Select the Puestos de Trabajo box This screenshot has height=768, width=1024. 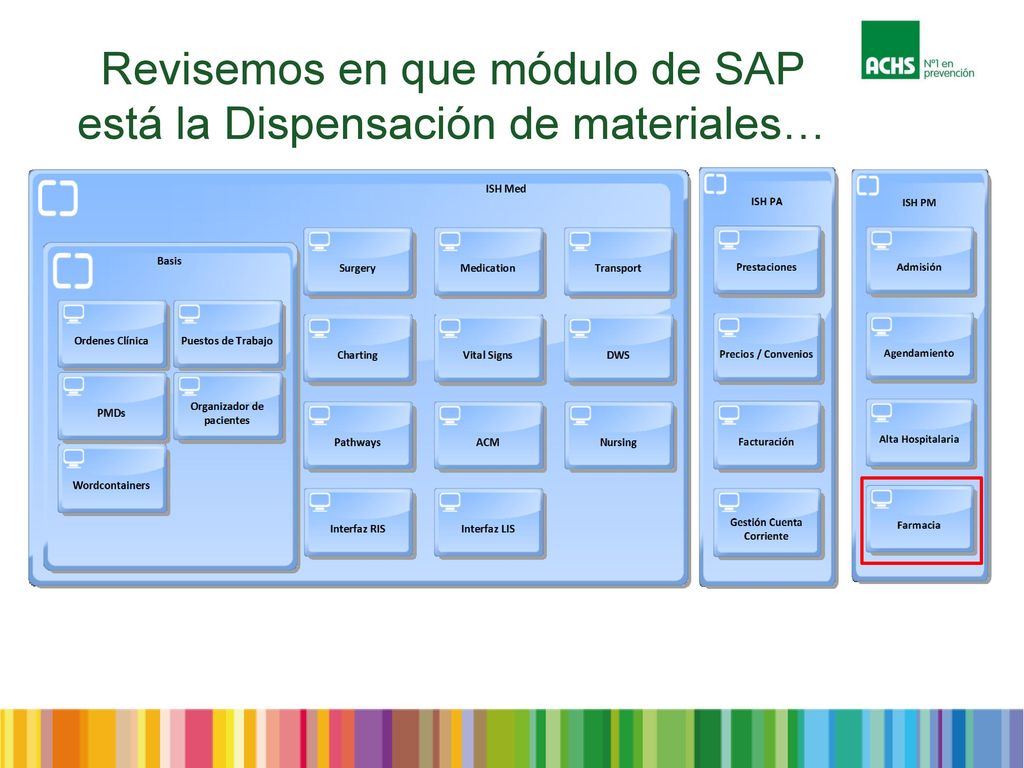tap(228, 334)
